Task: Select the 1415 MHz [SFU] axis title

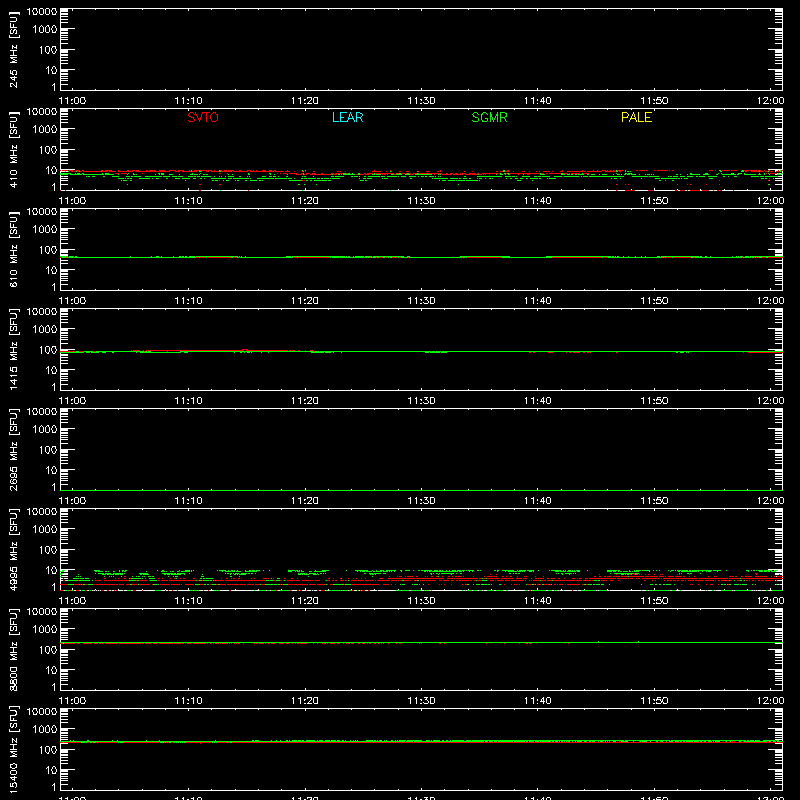Action: [14, 349]
